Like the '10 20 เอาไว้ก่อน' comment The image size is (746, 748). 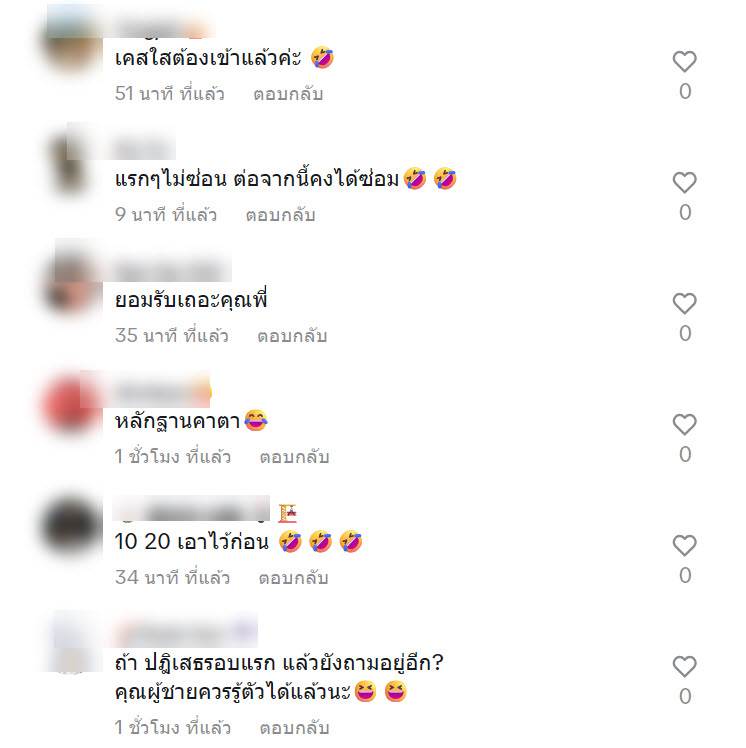point(684,545)
